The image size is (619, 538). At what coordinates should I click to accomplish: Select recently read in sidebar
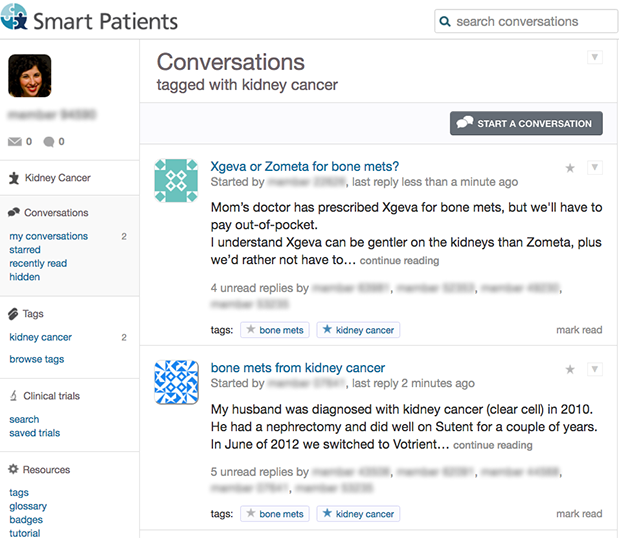(38, 263)
